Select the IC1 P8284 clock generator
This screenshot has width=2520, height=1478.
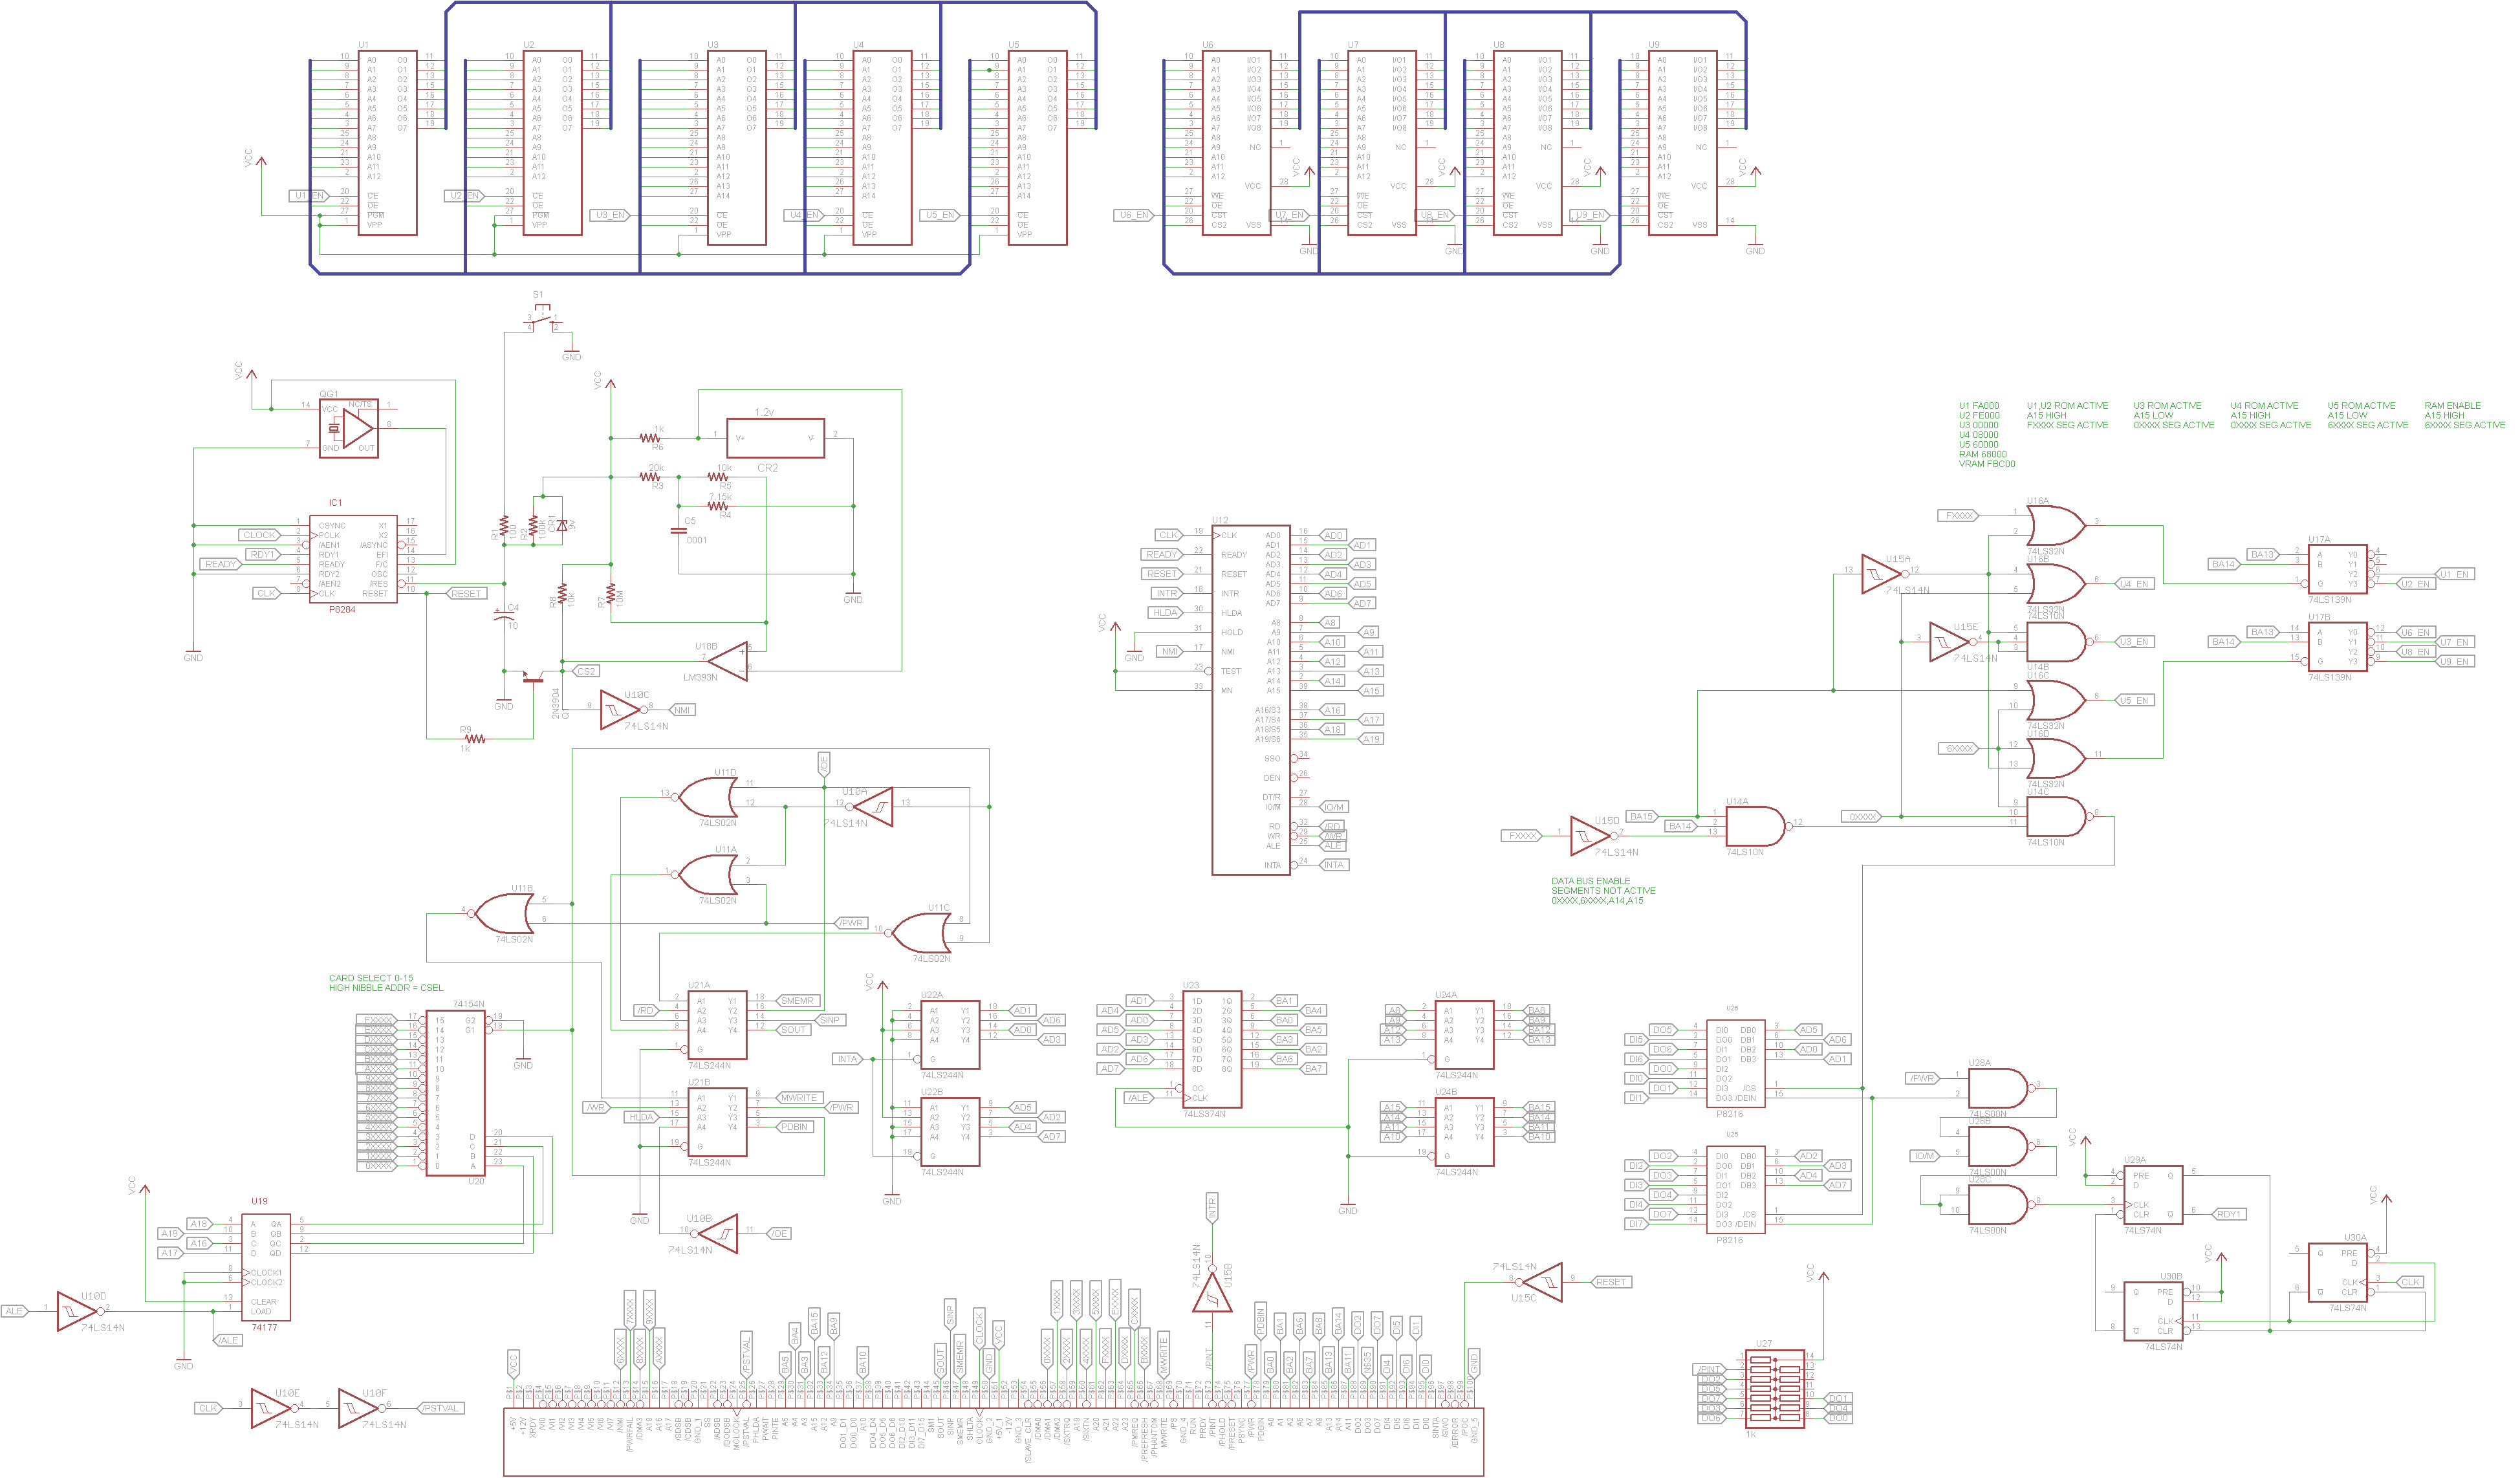(353, 560)
